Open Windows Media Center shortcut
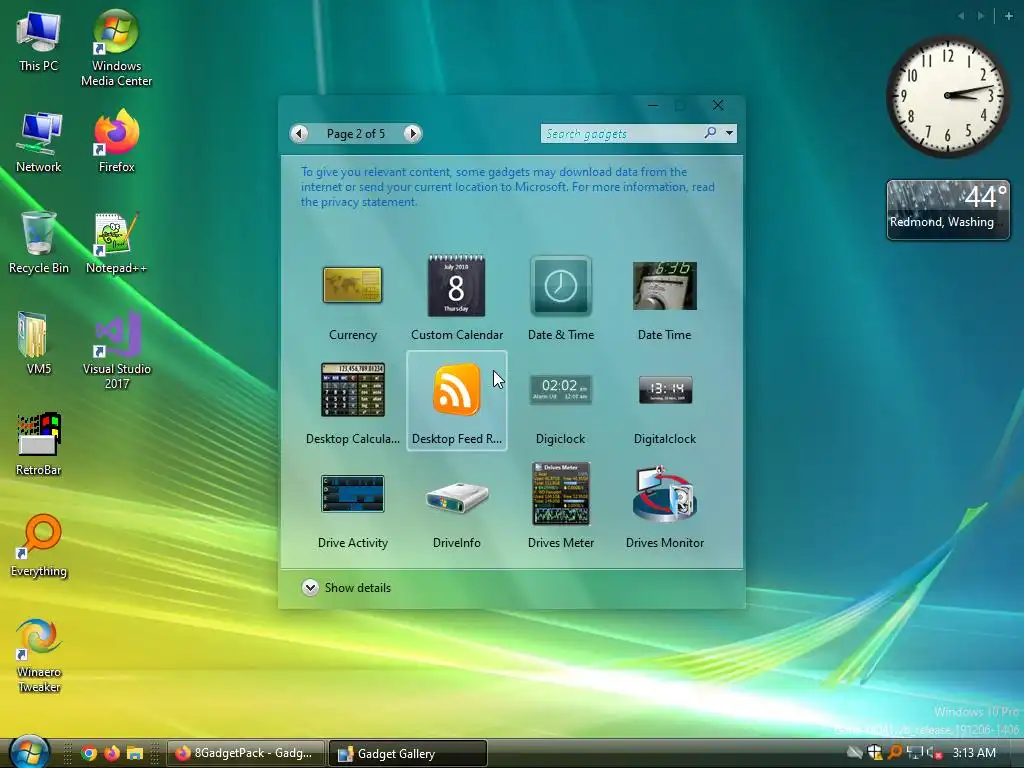 (116, 49)
